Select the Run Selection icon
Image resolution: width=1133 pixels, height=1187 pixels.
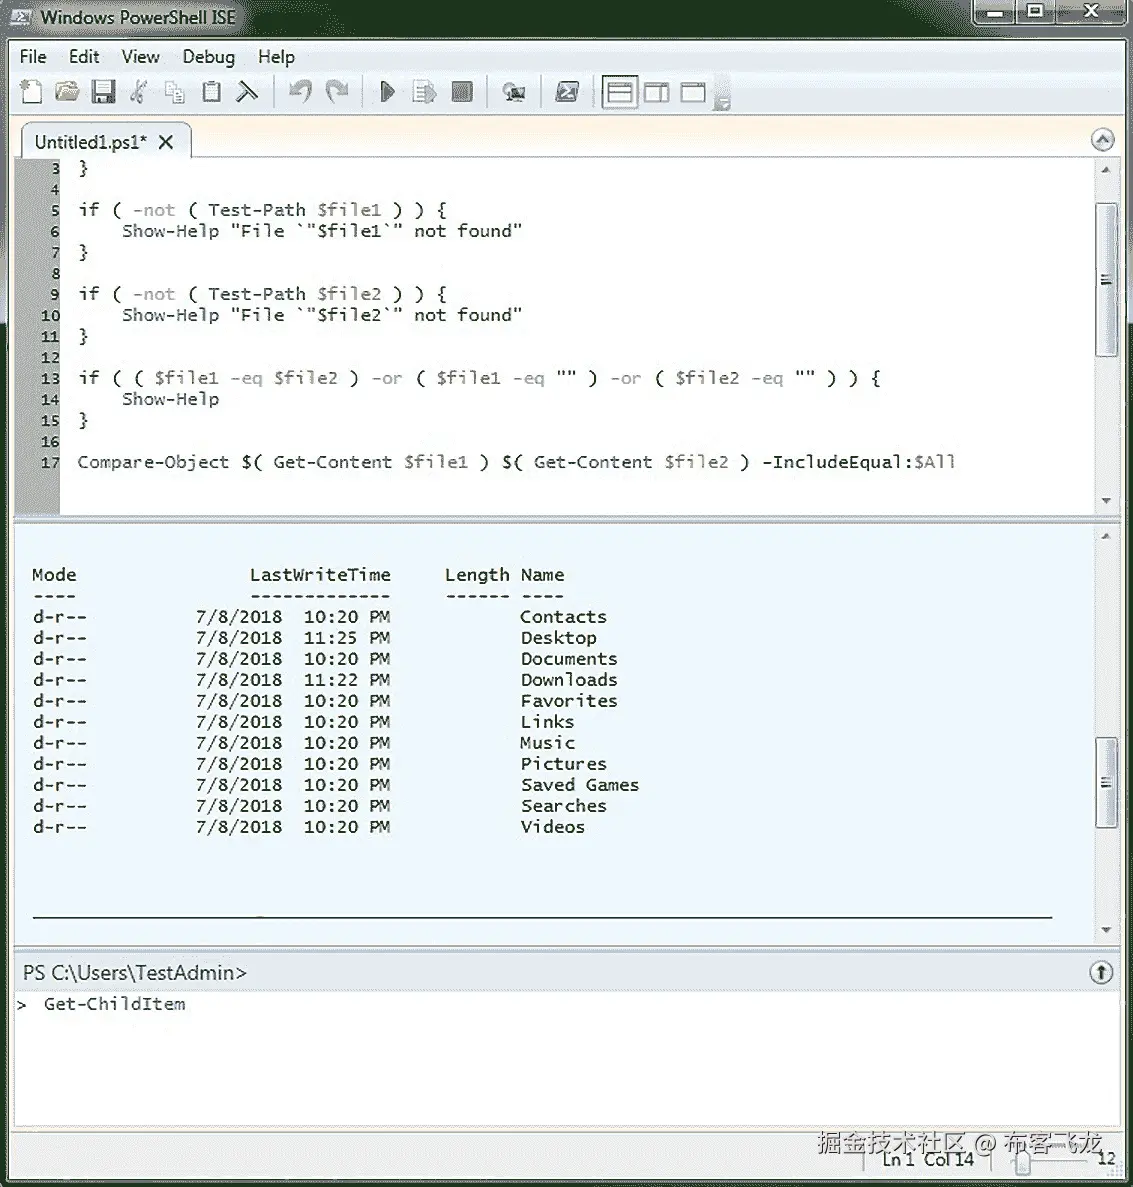point(424,91)
